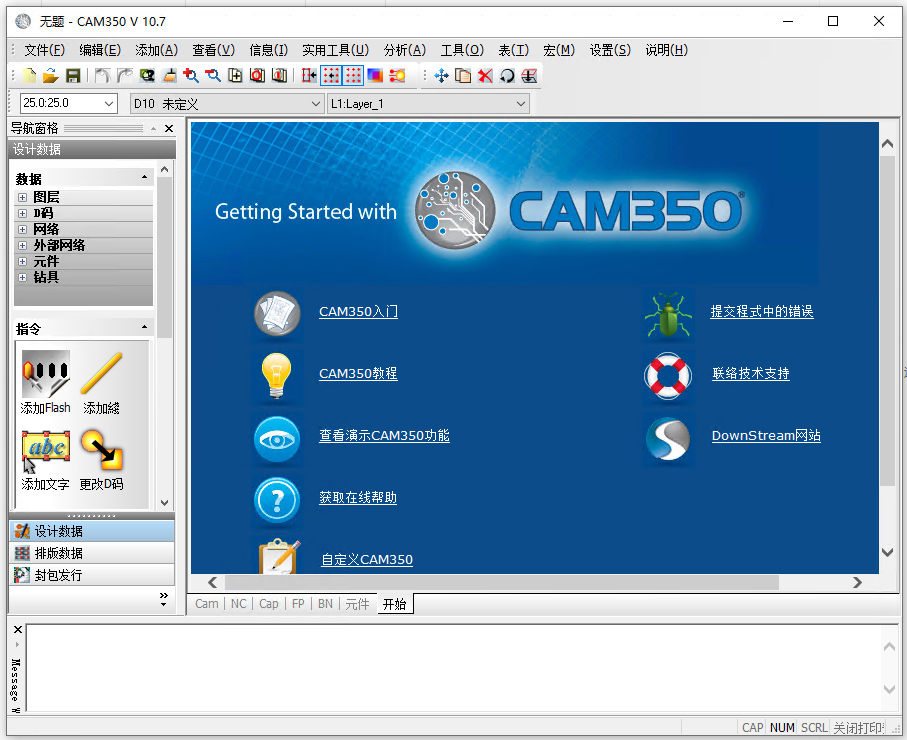Expand the 图层 tree node
The image size is (907, 740).
22,196
